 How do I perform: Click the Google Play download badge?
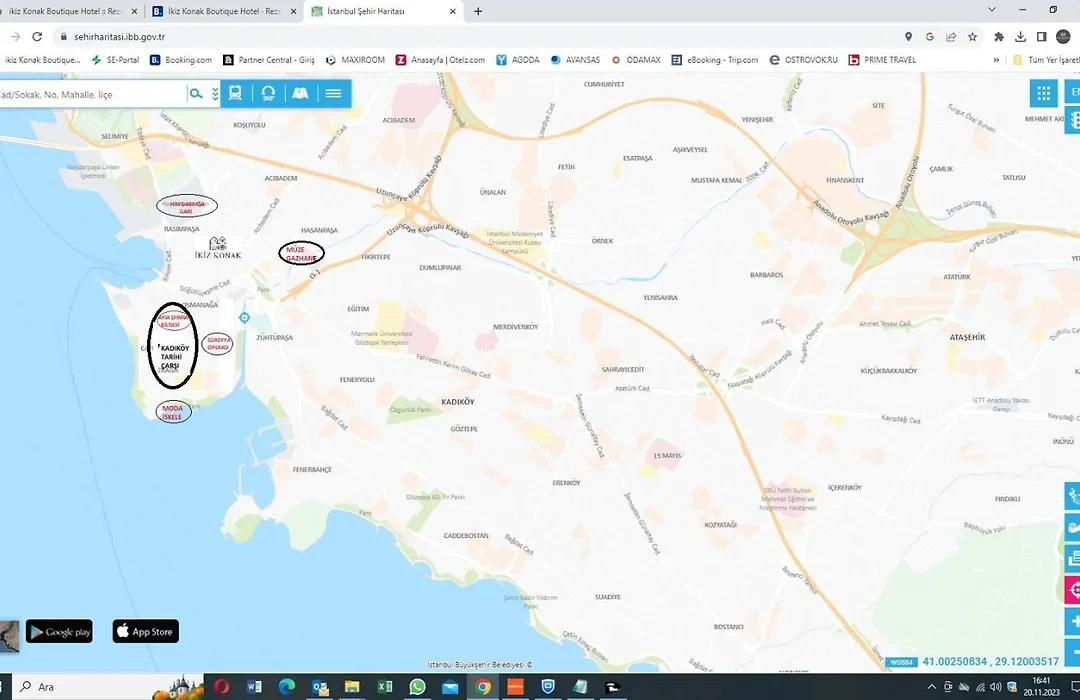[x=60, y=632]
